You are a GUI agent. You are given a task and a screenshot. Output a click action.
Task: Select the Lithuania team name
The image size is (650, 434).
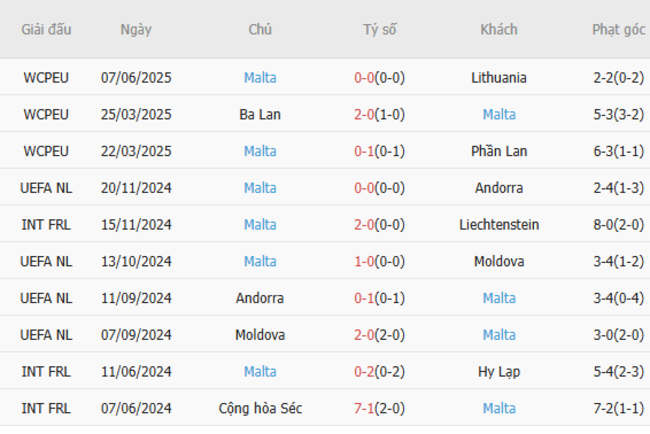tap(499, 77)
